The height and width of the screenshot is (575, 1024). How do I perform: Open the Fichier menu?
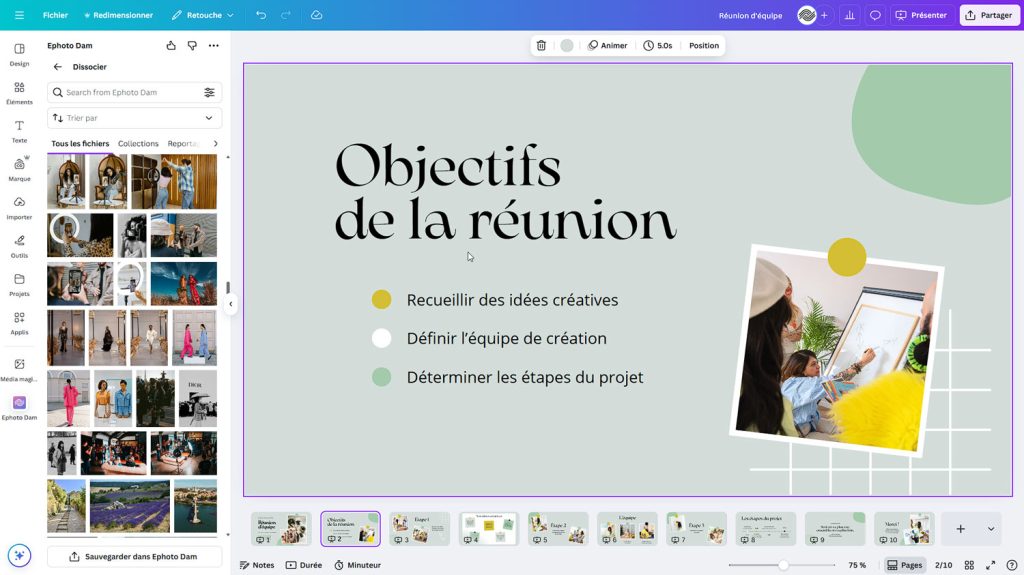[55, 16]
